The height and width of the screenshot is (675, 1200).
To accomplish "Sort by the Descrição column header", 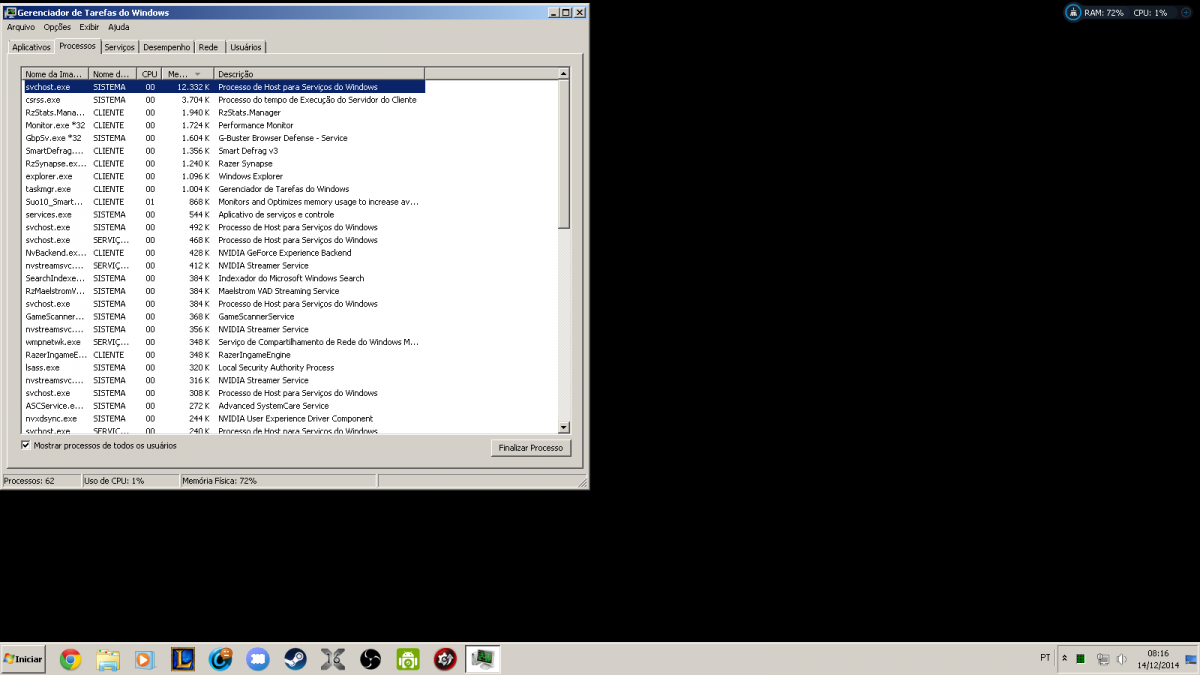I will 319,74.
